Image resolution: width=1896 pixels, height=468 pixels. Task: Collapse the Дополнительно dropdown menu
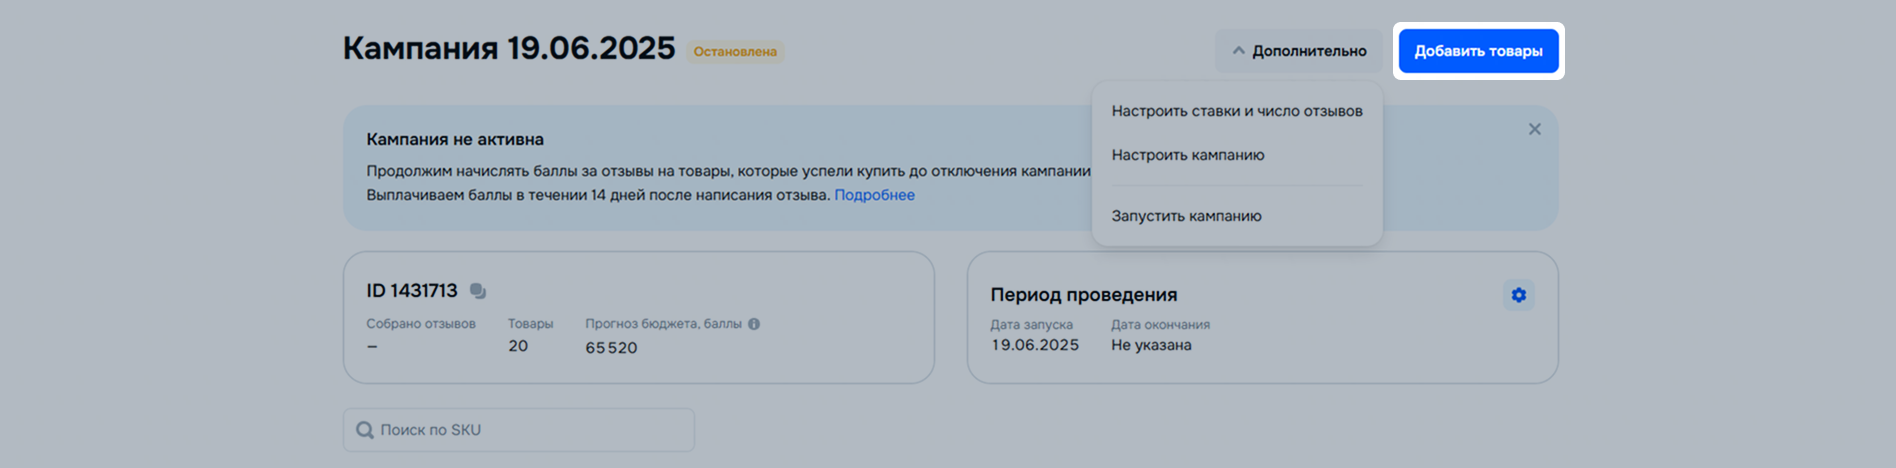[x=1298, y=51]
